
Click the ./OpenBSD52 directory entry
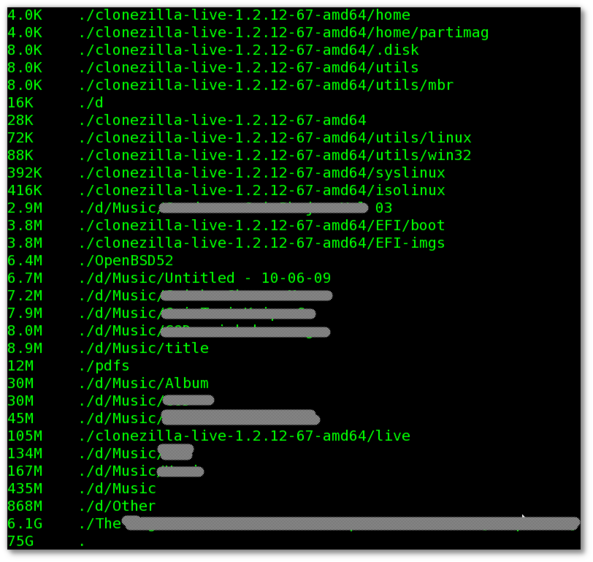[126, 261]
